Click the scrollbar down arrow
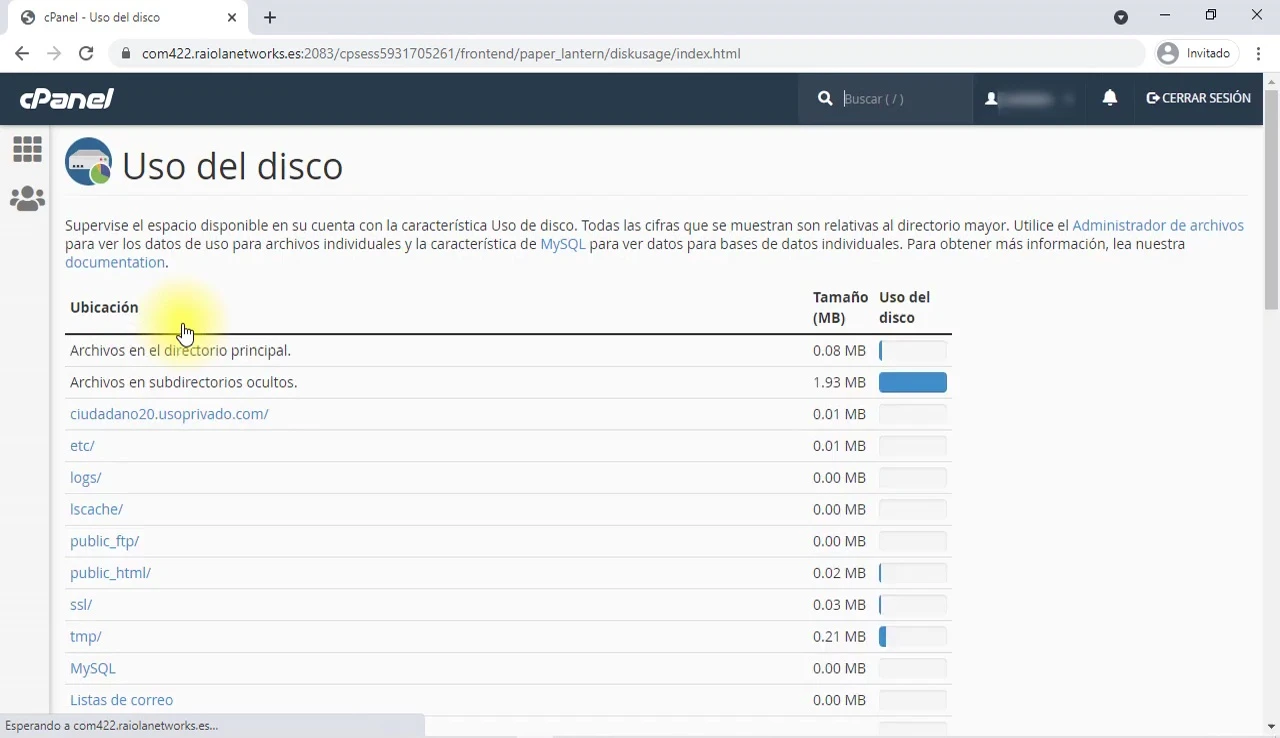 tap(1271, 726)
